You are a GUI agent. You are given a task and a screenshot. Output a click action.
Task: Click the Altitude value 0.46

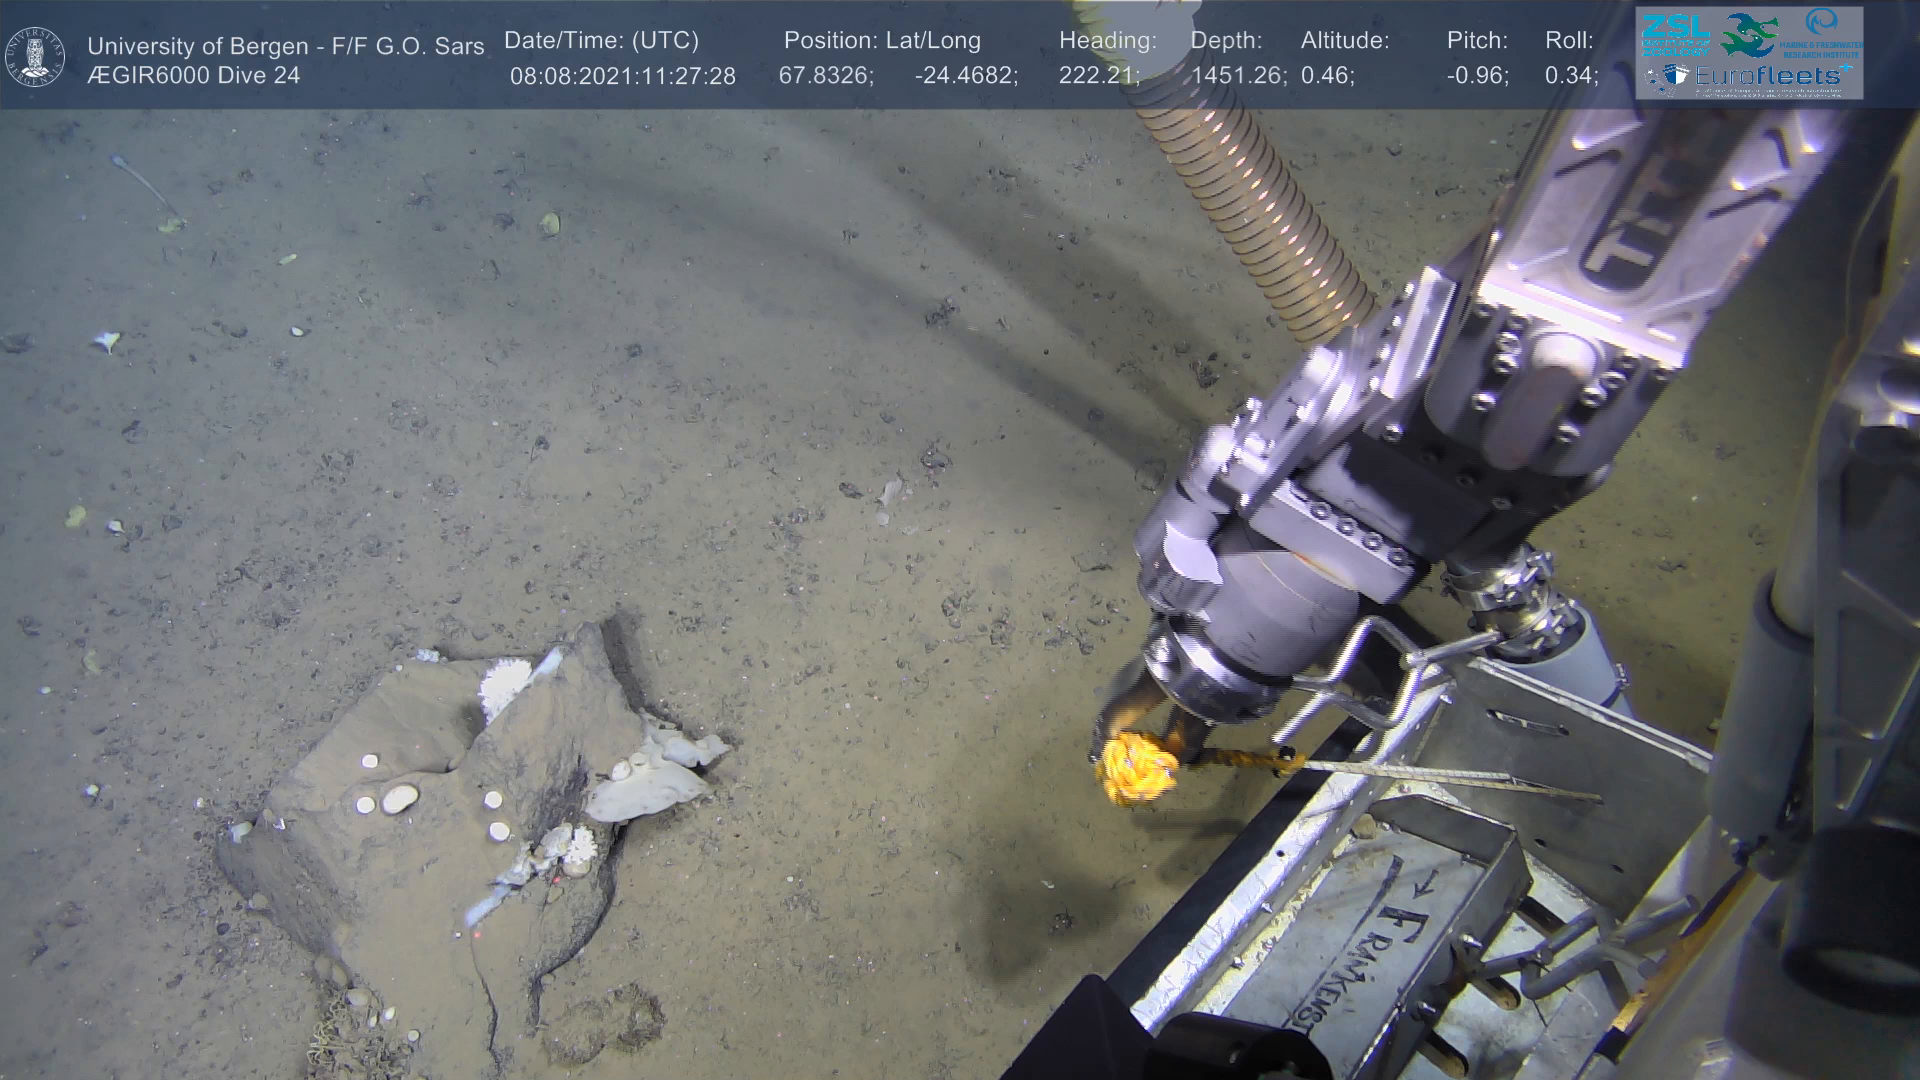(x=1327, y=76)
